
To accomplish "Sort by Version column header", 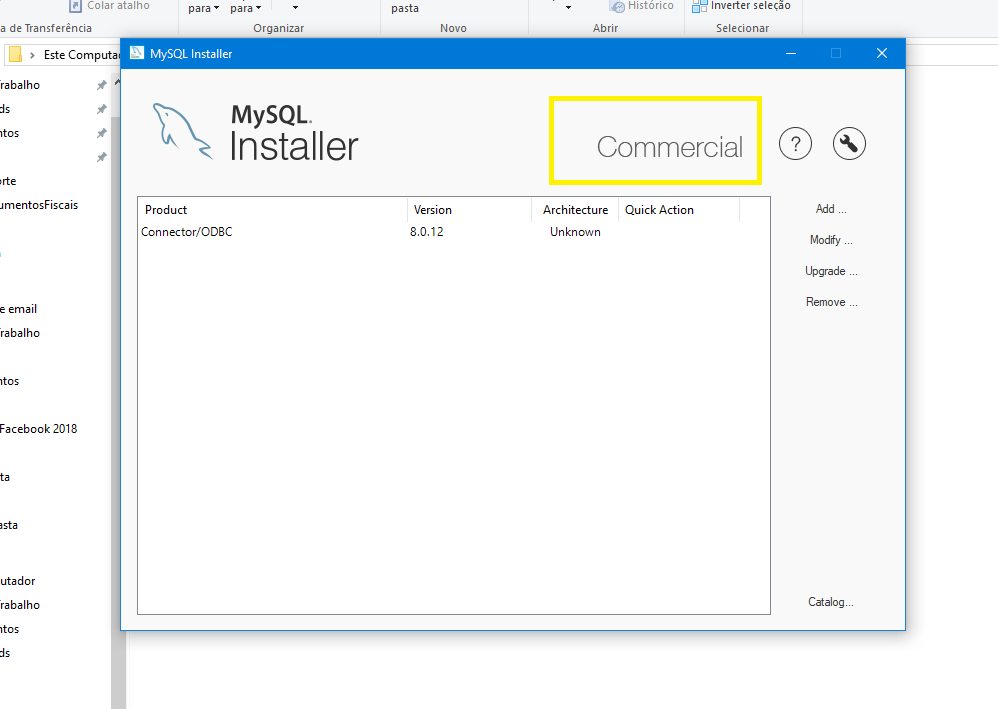I will 469,209.
